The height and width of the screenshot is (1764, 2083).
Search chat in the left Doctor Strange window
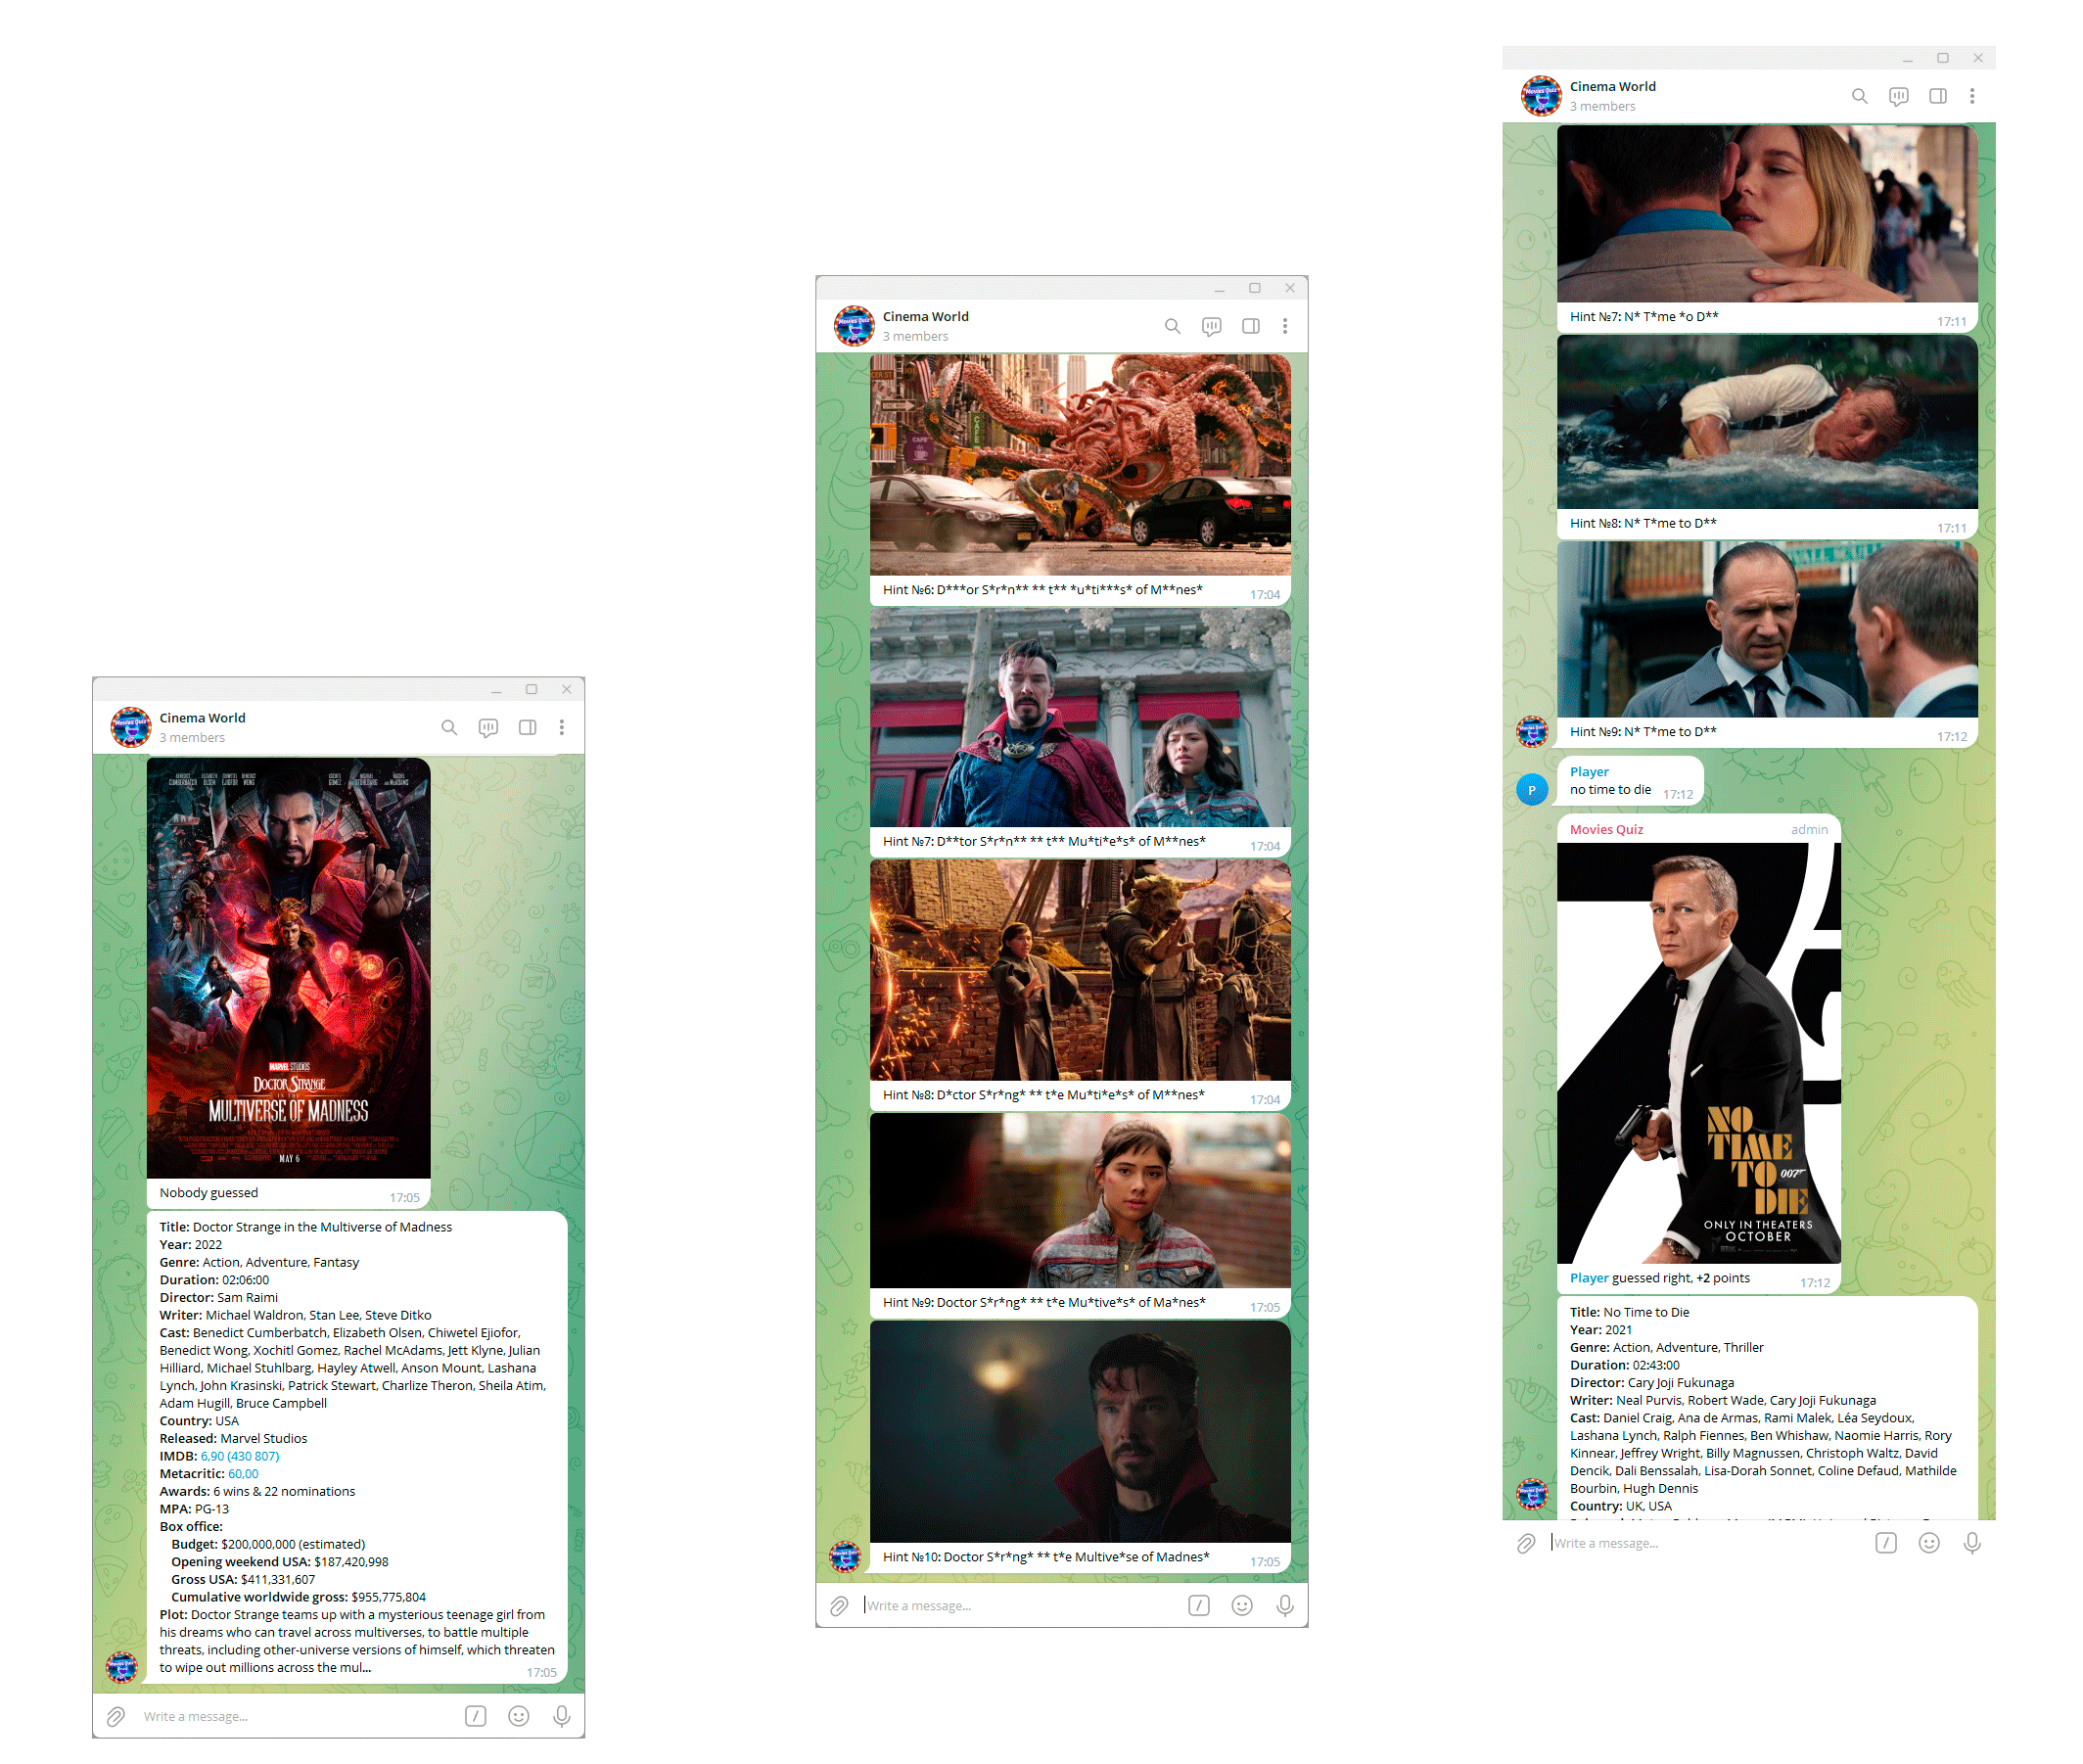(449, 728)
